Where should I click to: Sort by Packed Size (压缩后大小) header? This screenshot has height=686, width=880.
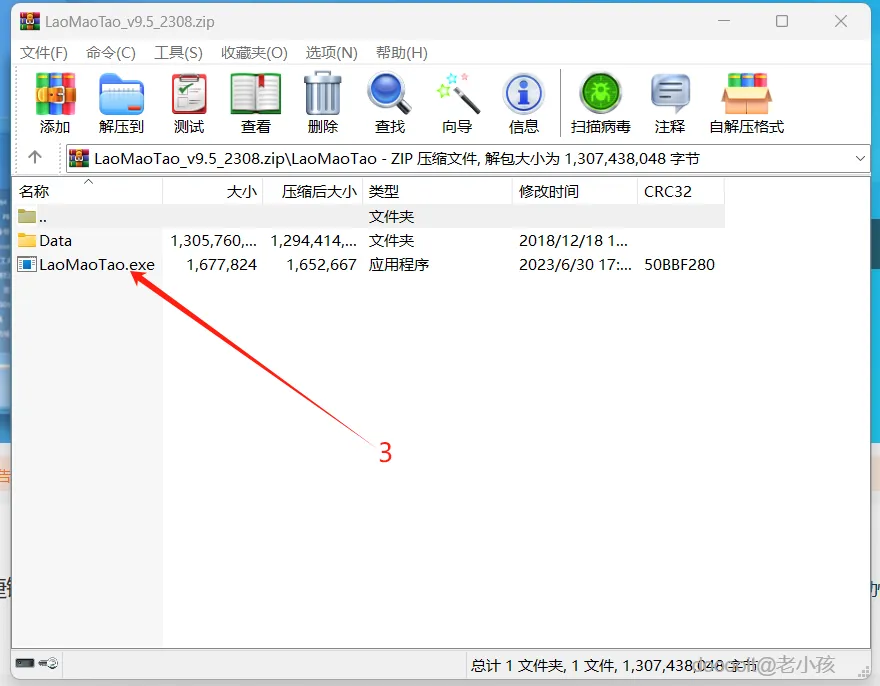pyautogui.click(x=313, y=191)
